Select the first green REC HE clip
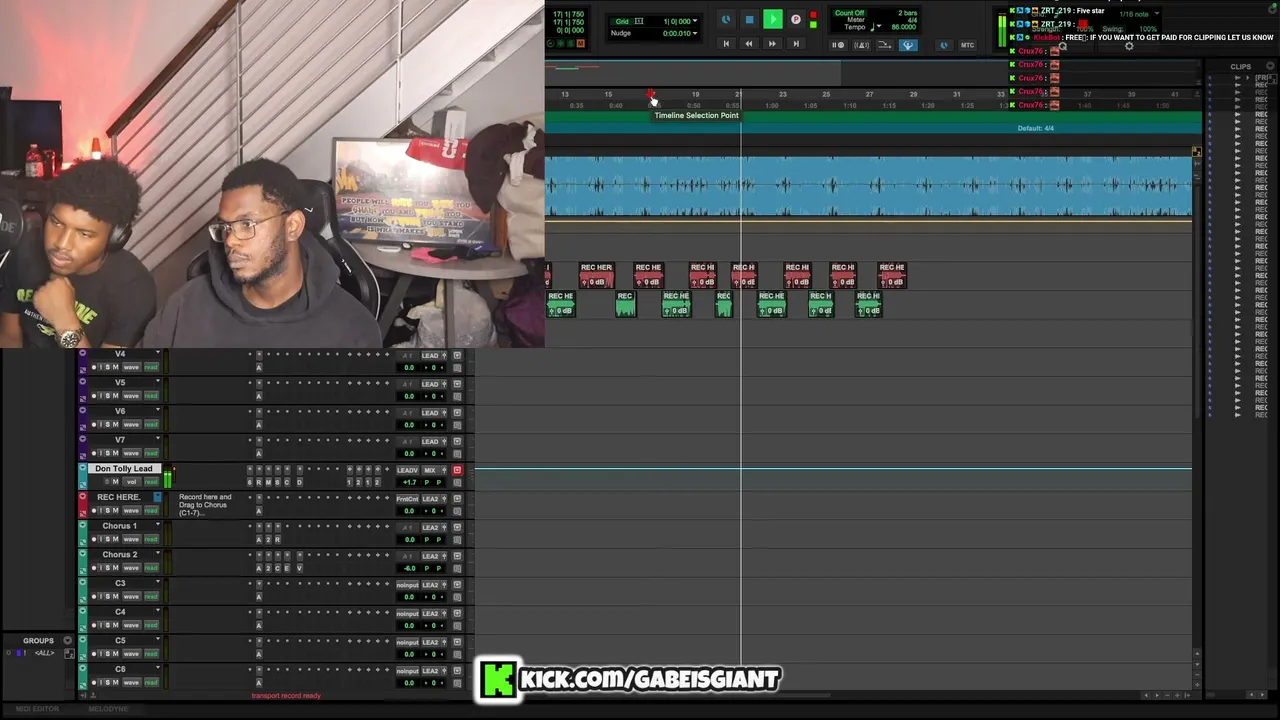Screen dimensions: 1280x720 coord(561,304)
